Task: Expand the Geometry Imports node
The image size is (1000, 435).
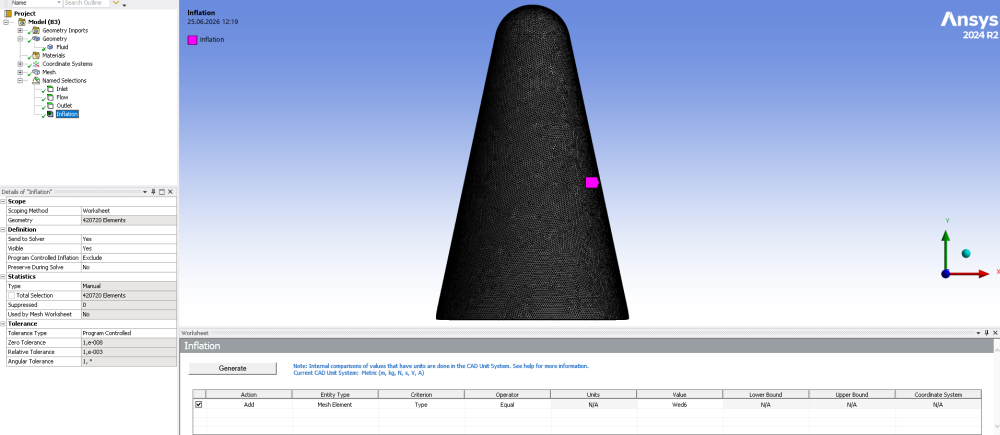Action: click(x=20, y=31)
